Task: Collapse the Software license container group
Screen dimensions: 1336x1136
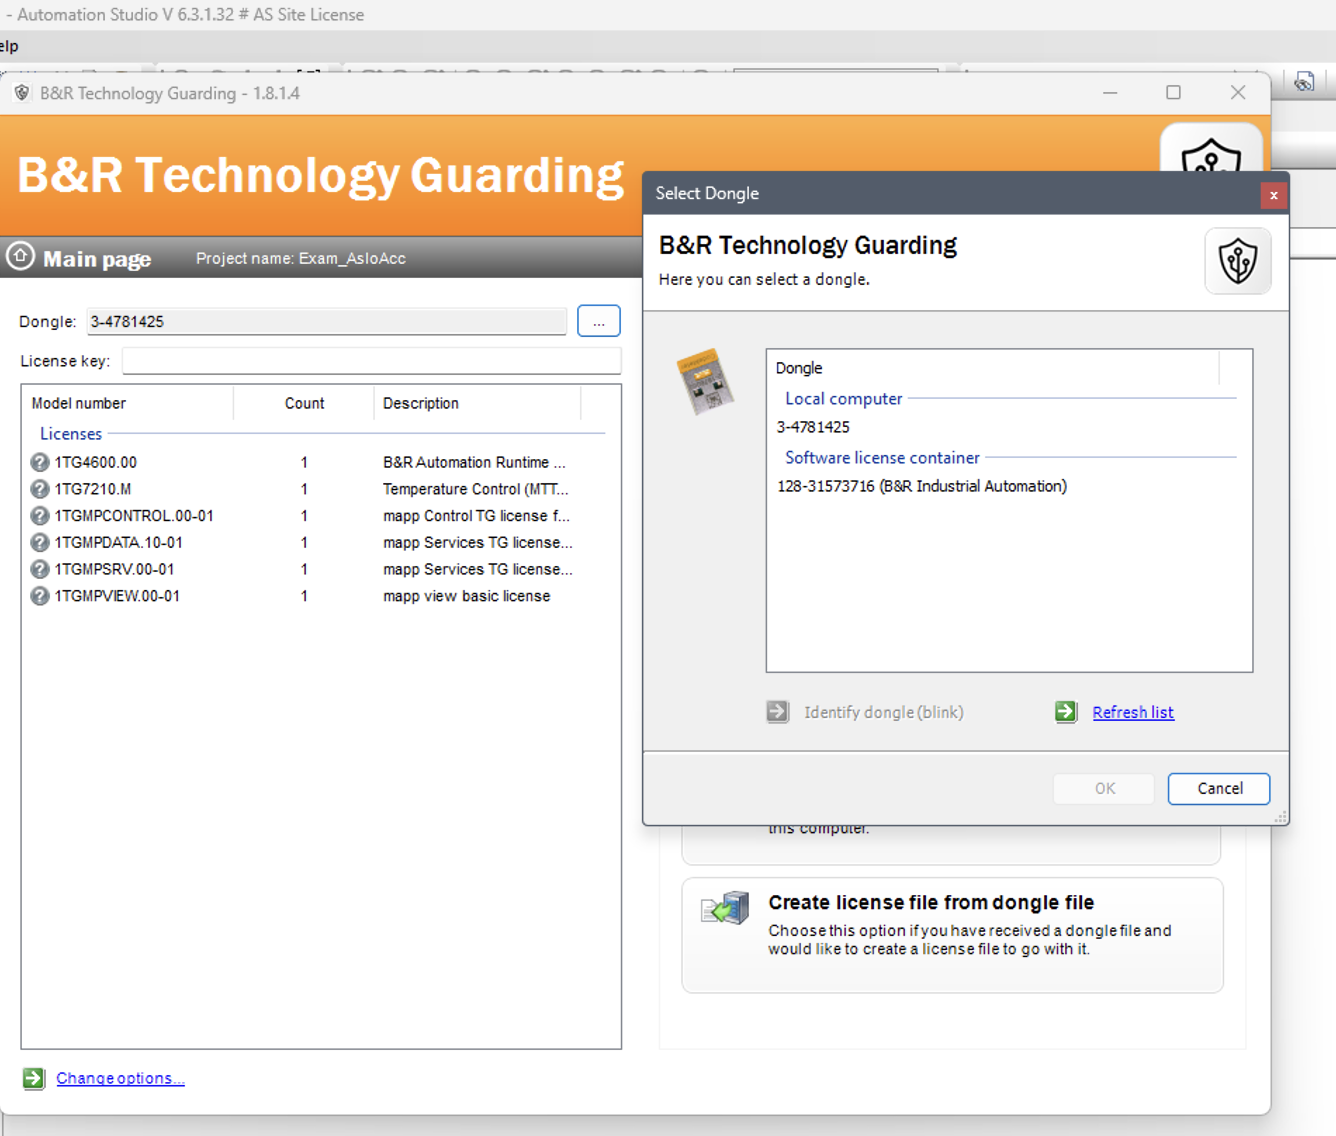Action: (882, 457)
